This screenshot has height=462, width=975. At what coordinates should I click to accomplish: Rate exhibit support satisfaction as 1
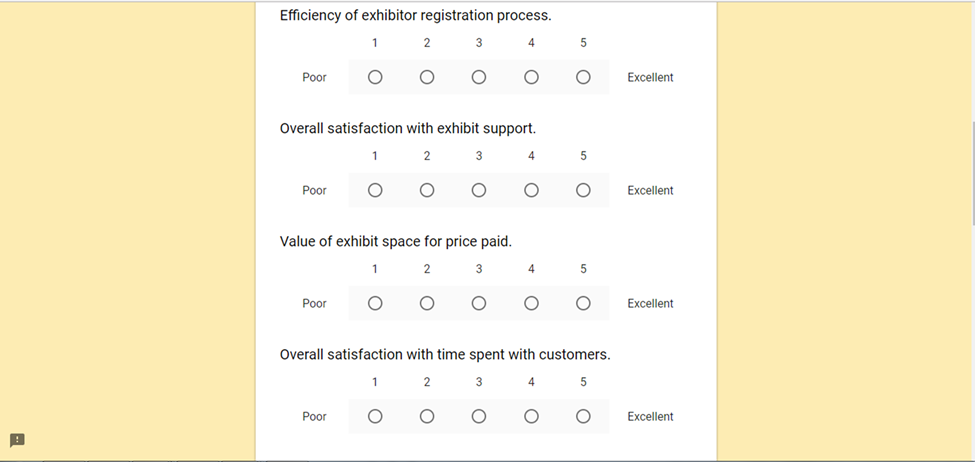pos(375,190)
